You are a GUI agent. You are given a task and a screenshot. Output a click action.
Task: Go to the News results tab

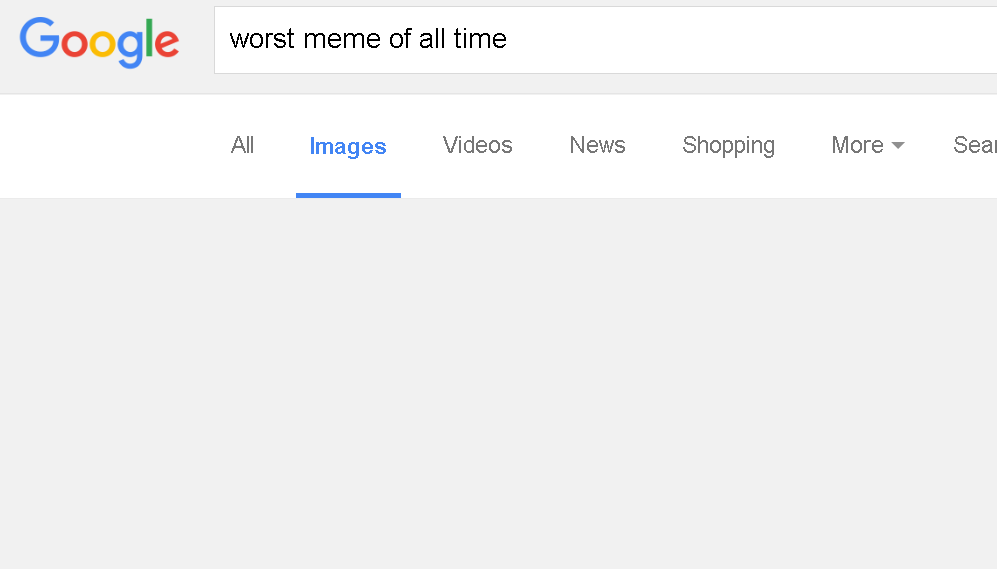pos(597,145)
